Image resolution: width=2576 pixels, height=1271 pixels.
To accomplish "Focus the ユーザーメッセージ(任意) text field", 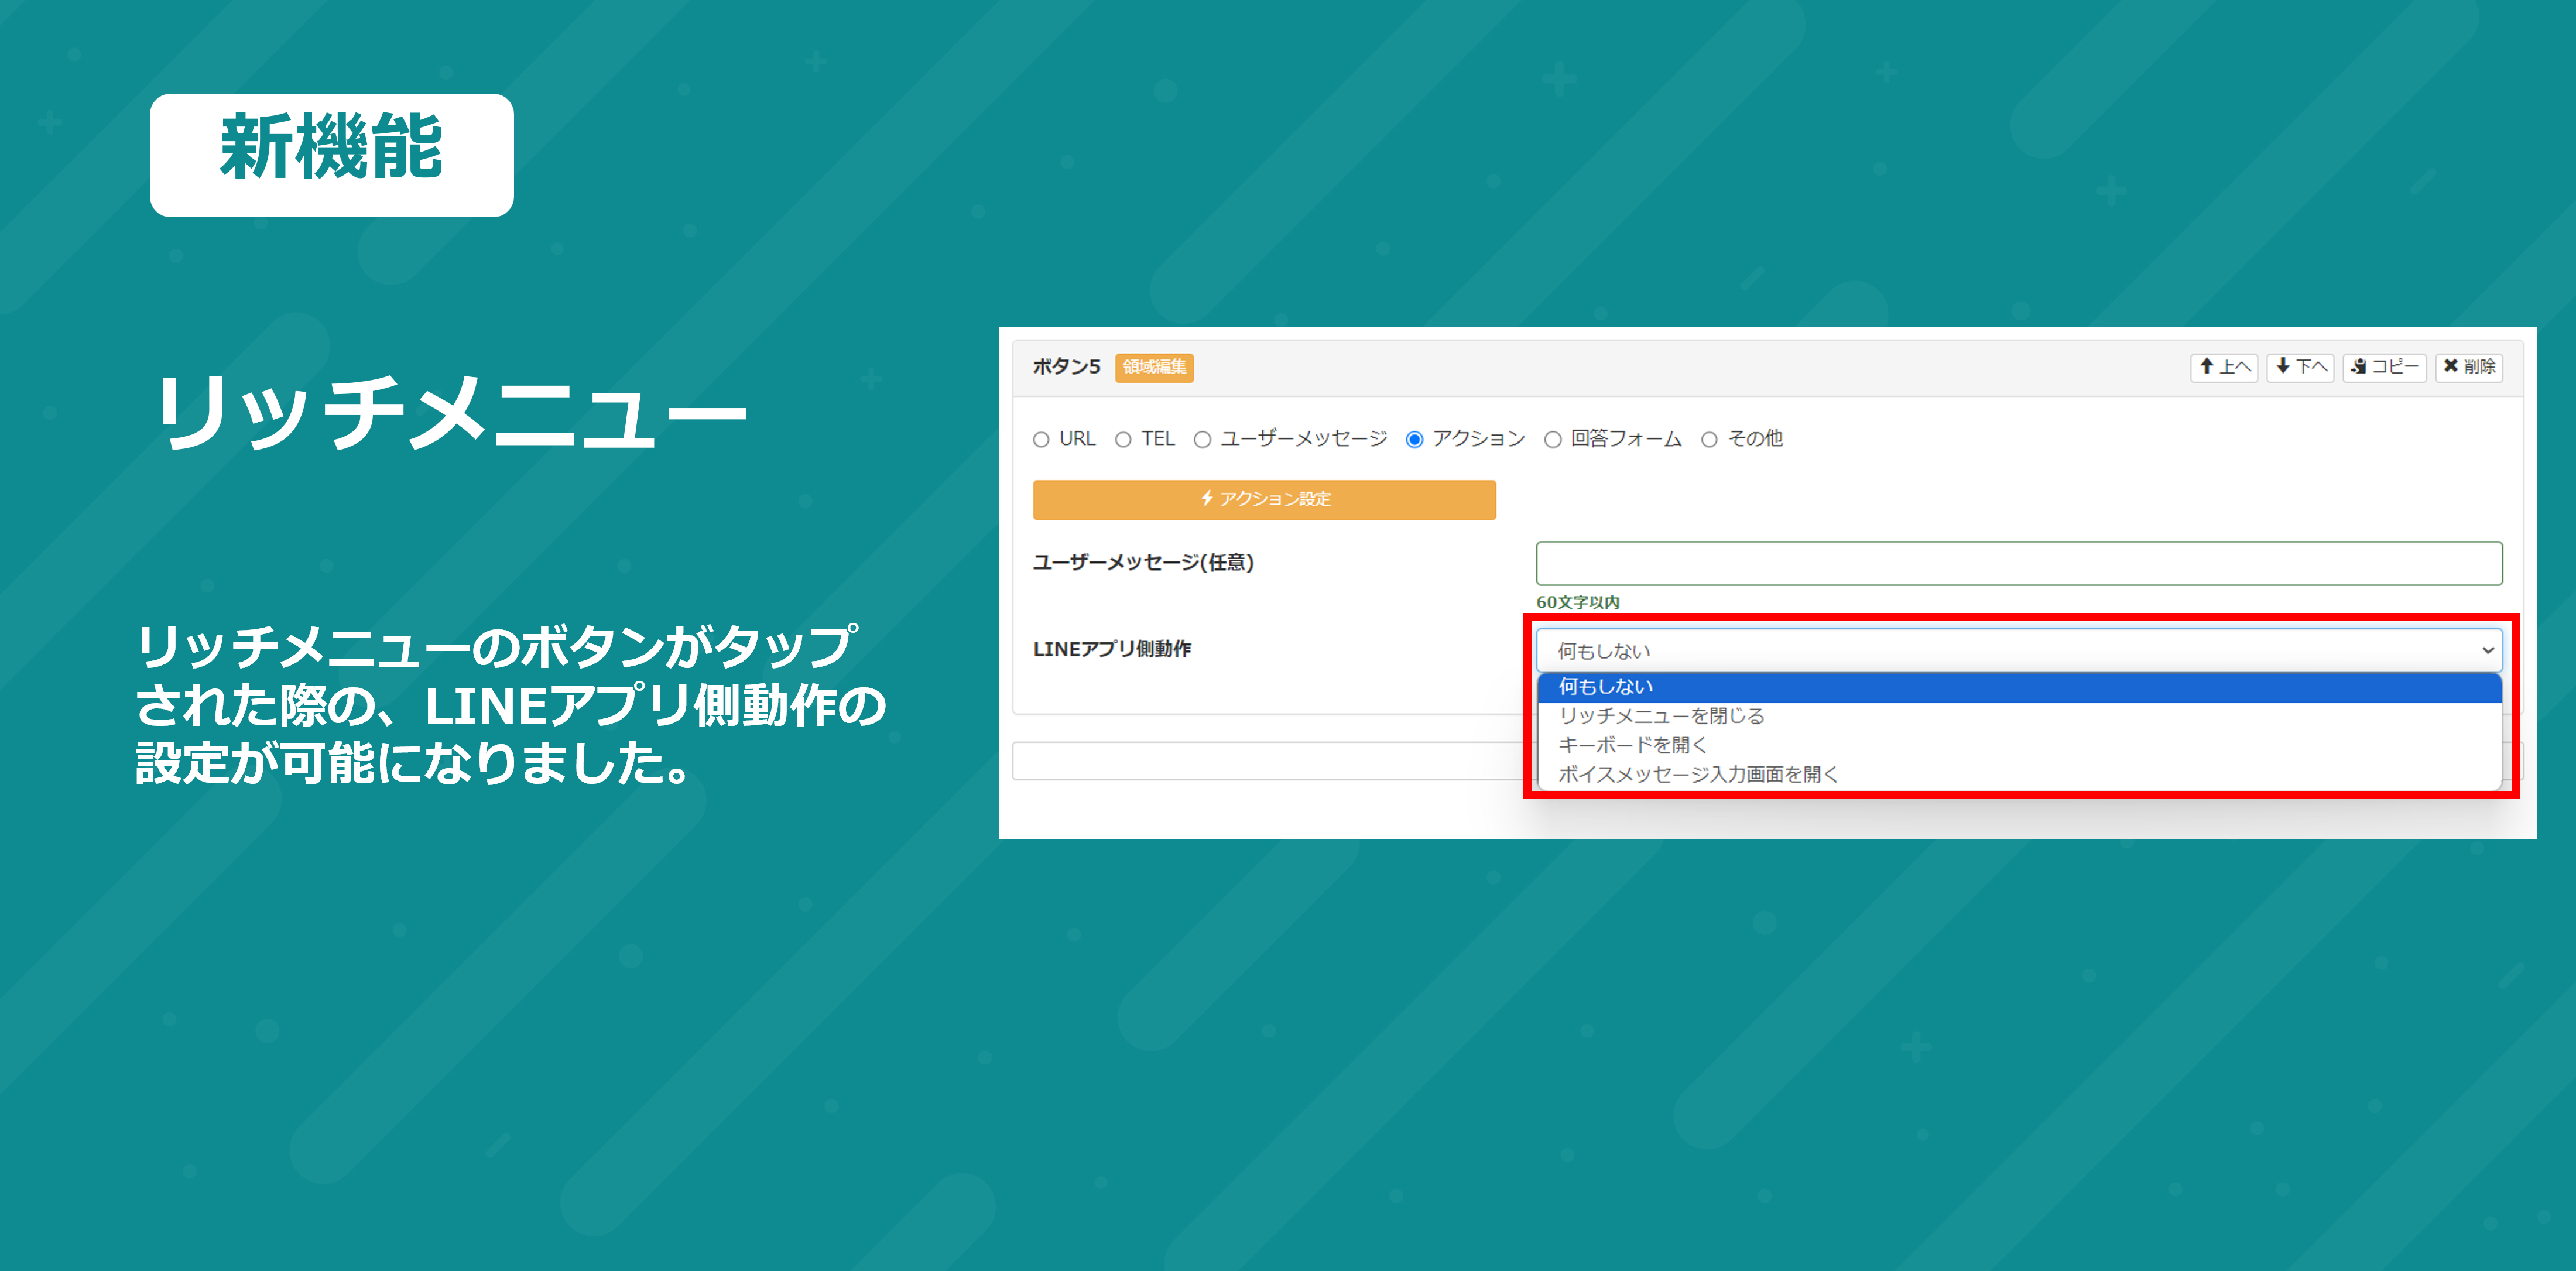I will click(x=2019, y=563).
